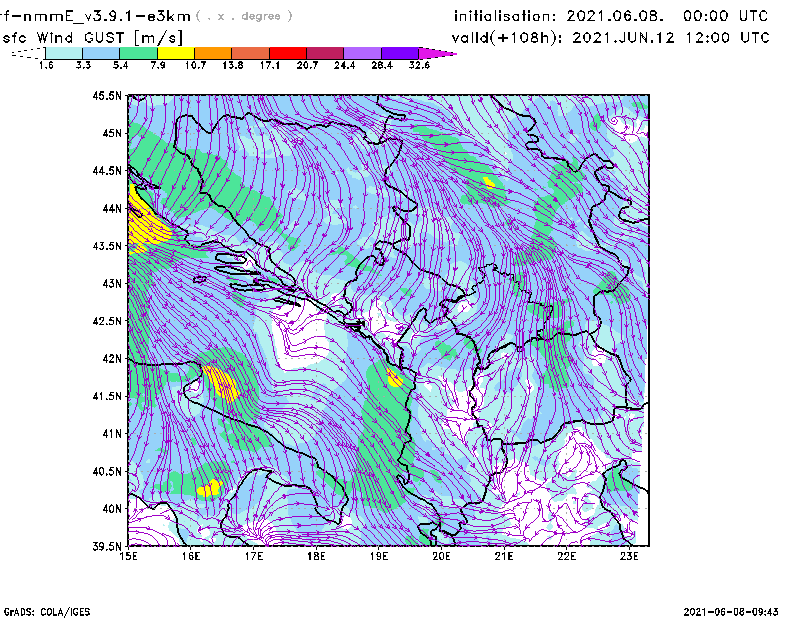
Task: Select the green 5.4–7.9 legend swatch
Action: click(x=138, y=53)
